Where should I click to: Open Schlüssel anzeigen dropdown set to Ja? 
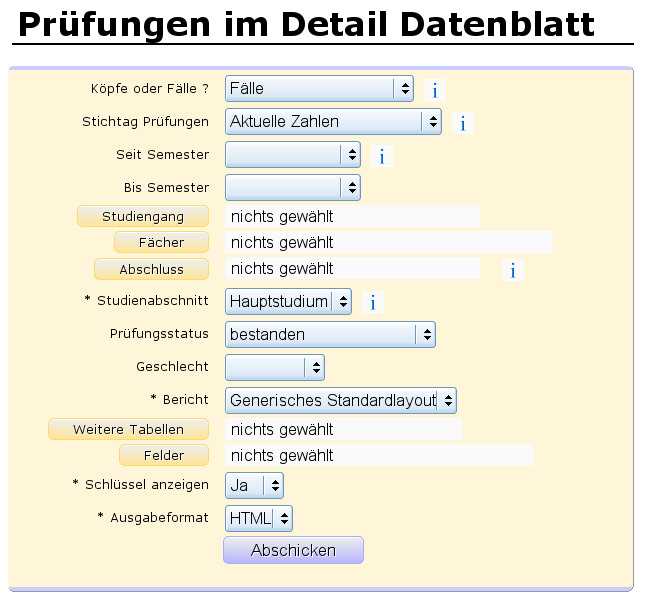(254, 485)
